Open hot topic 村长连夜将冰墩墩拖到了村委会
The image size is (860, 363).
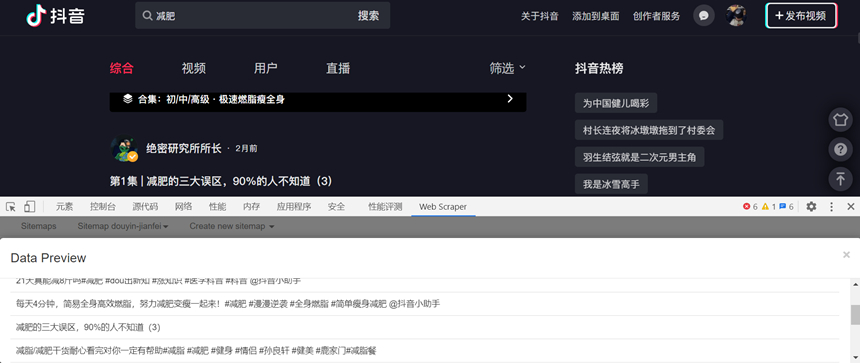[649, 130]
